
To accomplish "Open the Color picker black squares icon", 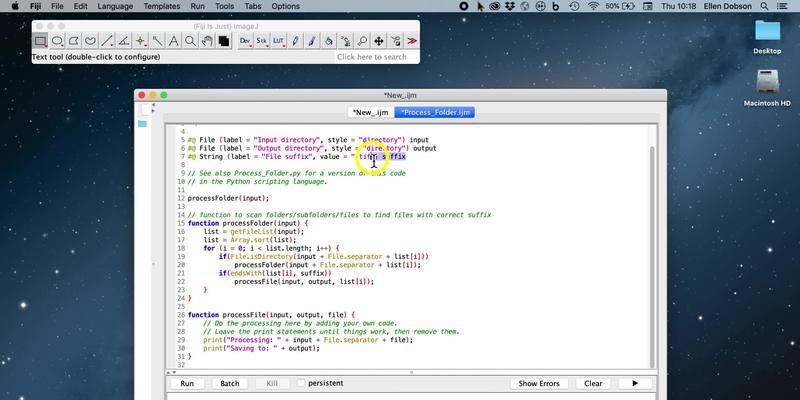I will point(223,41).
